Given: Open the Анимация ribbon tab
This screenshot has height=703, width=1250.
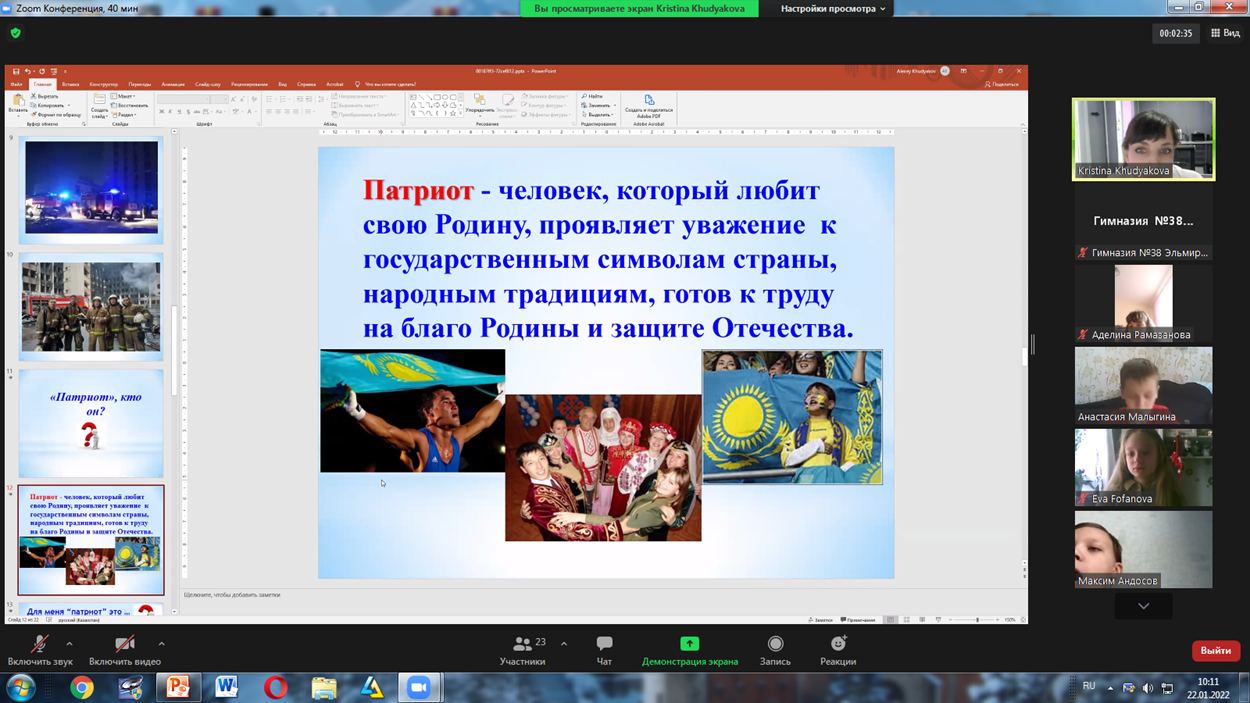Looking at the screenshot, I should click(x=173, y=85).
